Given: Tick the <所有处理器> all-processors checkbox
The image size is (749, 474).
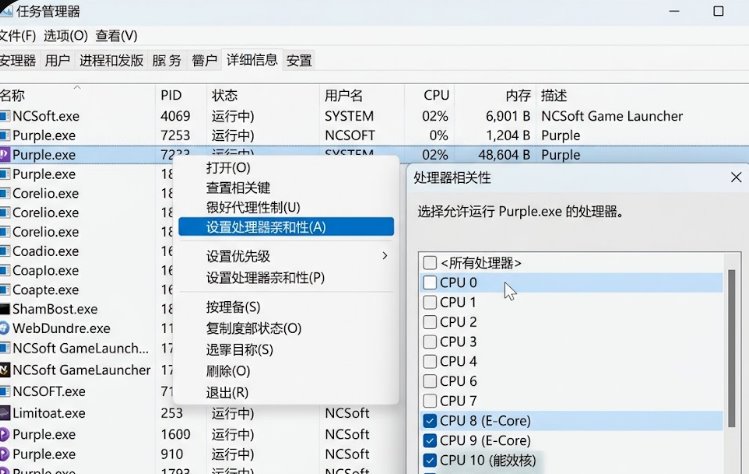Looking at the screenshot, I should (430, 262).
